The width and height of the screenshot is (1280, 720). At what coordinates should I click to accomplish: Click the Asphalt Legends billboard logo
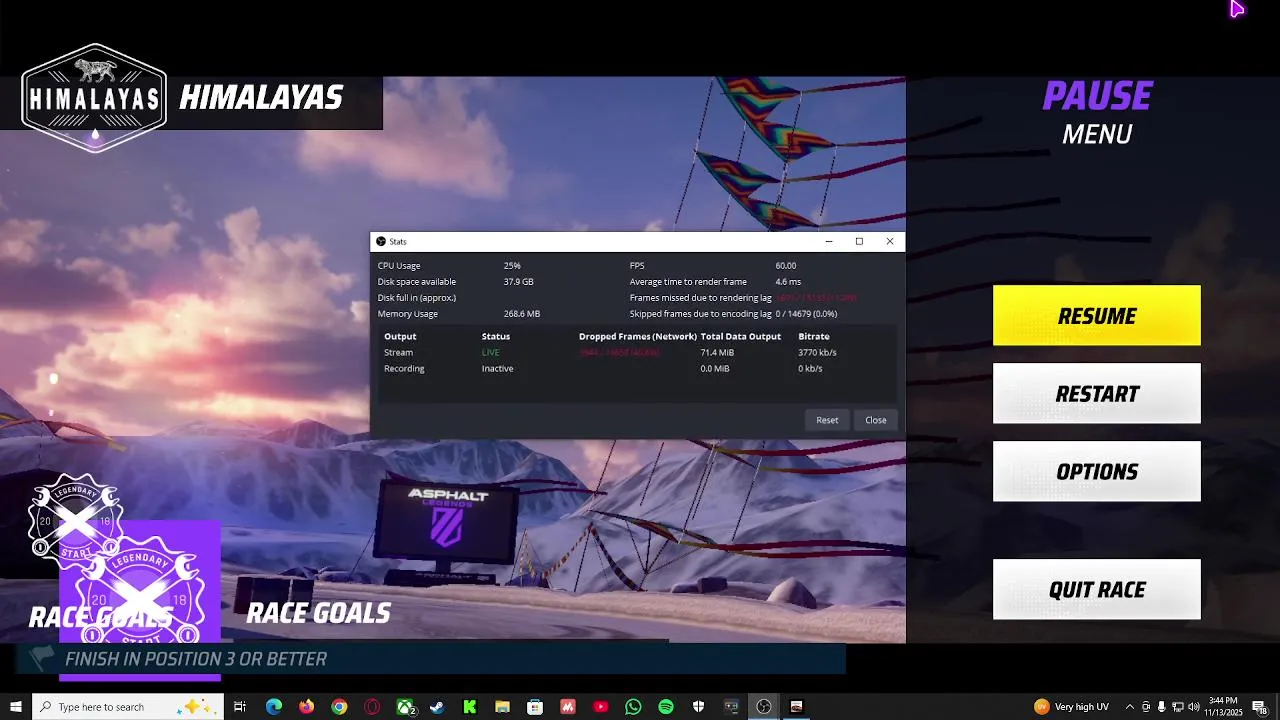(447, 517)
